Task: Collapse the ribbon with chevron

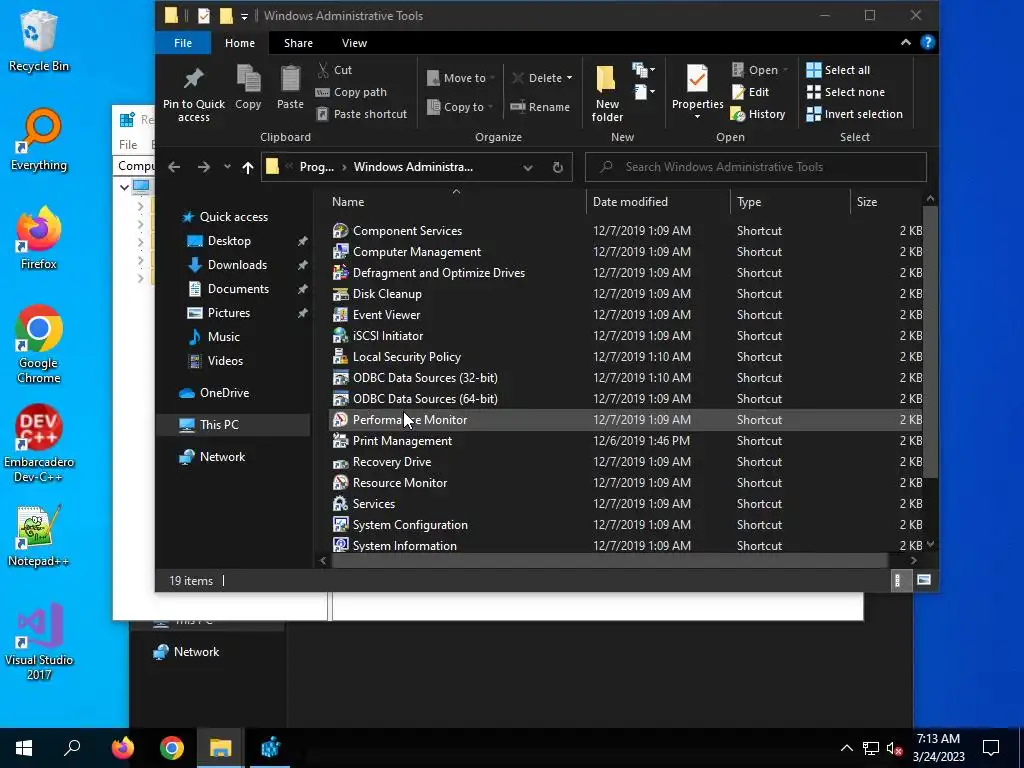Action: tap(906, 42)
